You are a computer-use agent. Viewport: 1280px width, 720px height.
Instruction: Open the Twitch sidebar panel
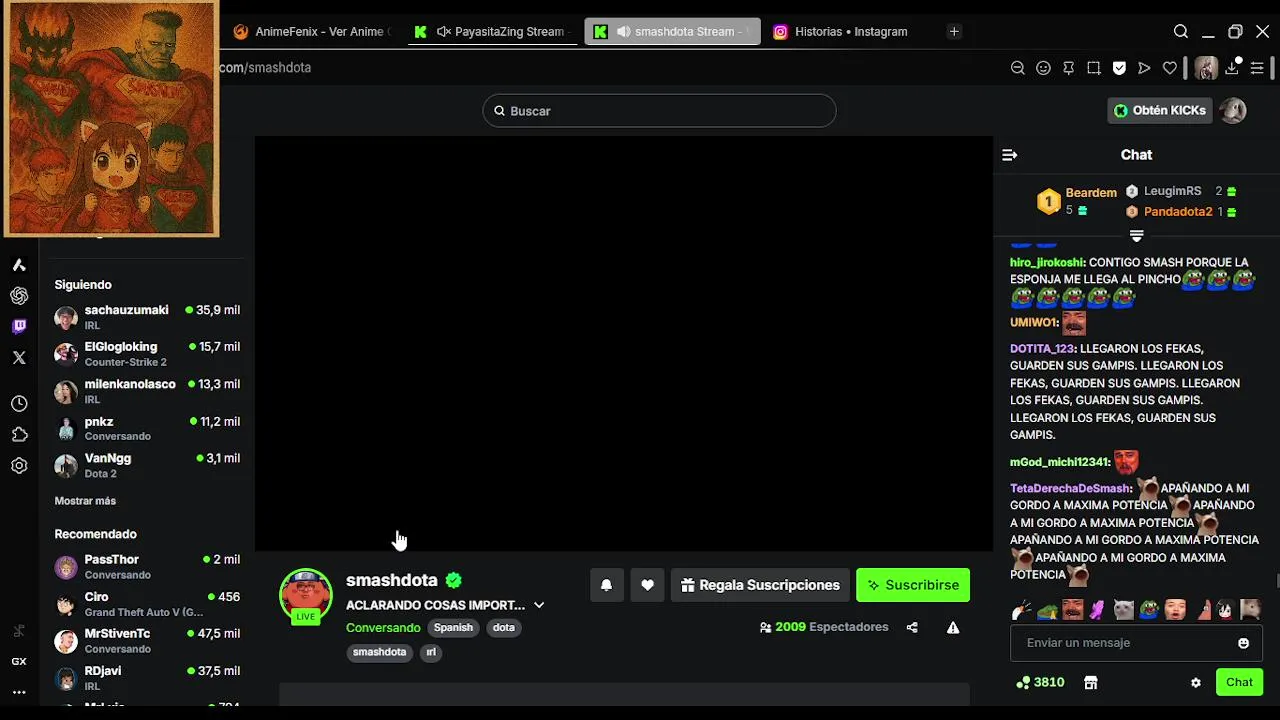coord(19,326)
